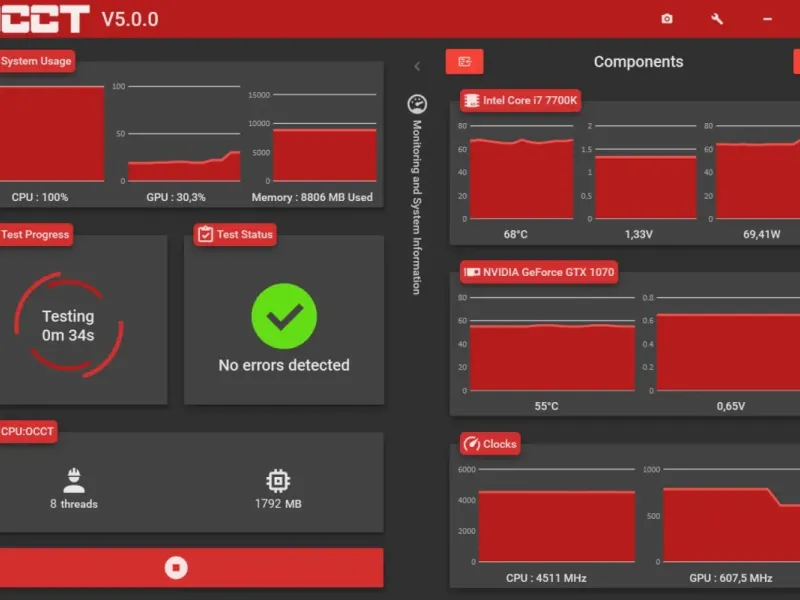The width and height of the screenshot is (800, 600).
Task: Click the V5.0.0 version text
Action: (x=130, y=19)
